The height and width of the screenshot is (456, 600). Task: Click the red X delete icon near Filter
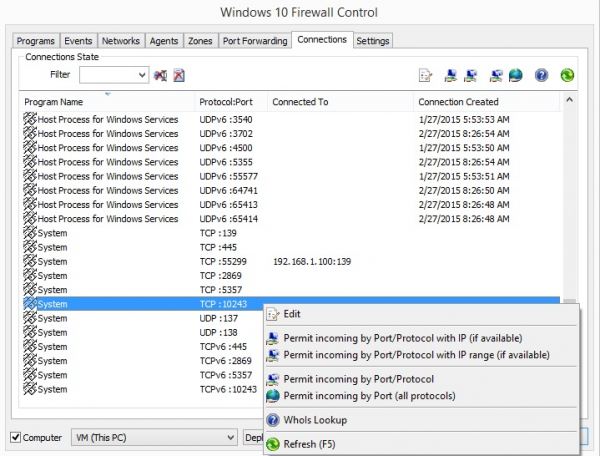[x=179, y=75]
